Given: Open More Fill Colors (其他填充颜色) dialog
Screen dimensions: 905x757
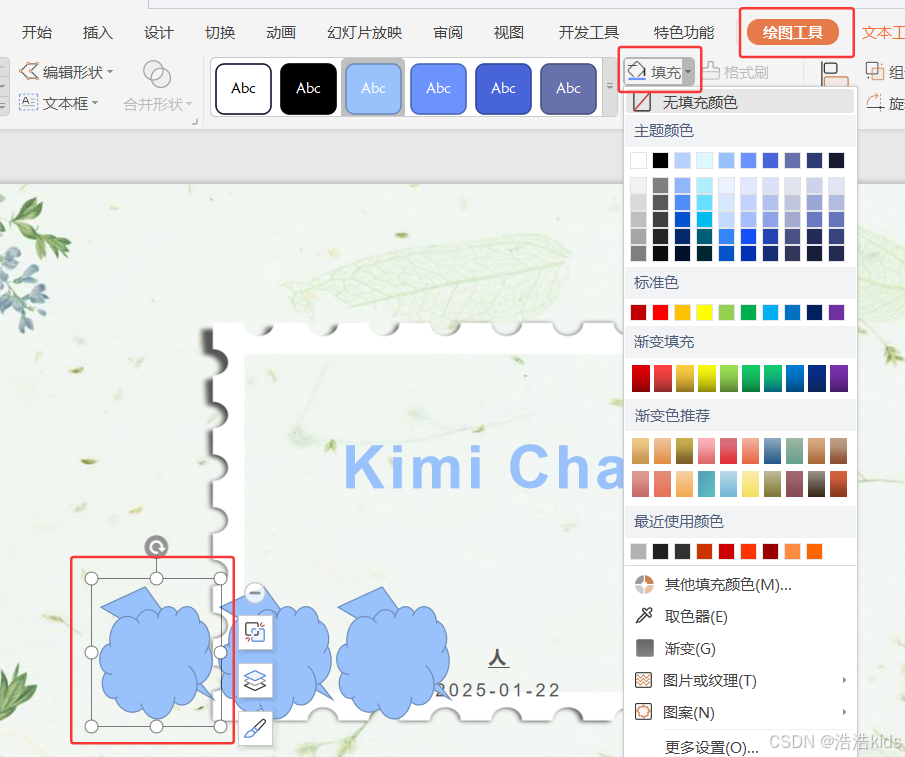Looking at the screenshot, I should (x=740, y=584).
